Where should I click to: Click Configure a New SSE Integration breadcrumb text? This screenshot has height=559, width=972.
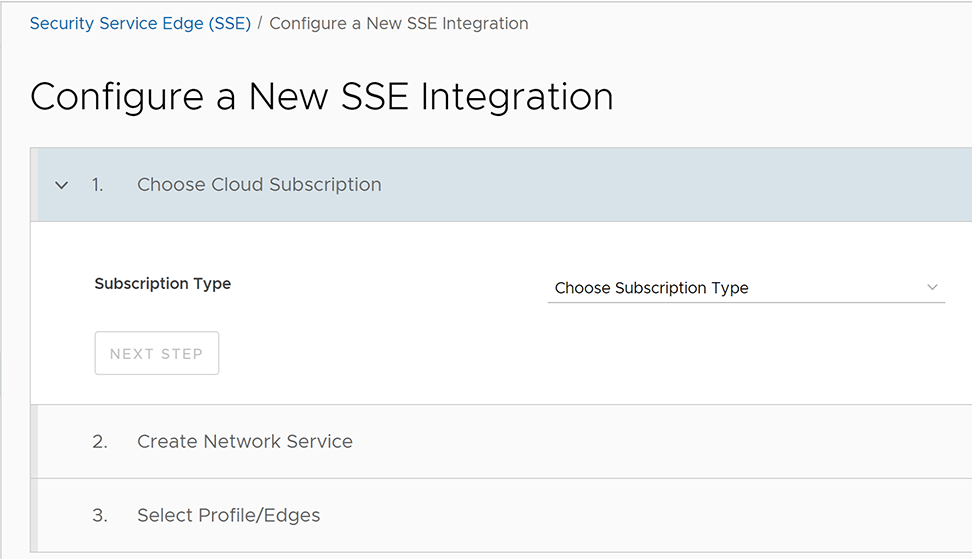click(x=399, y=23)
